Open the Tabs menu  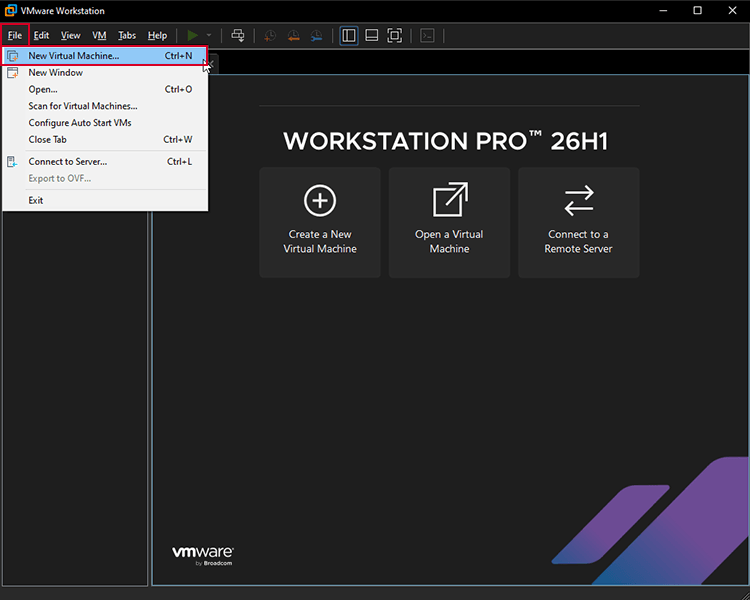point(127,35)
